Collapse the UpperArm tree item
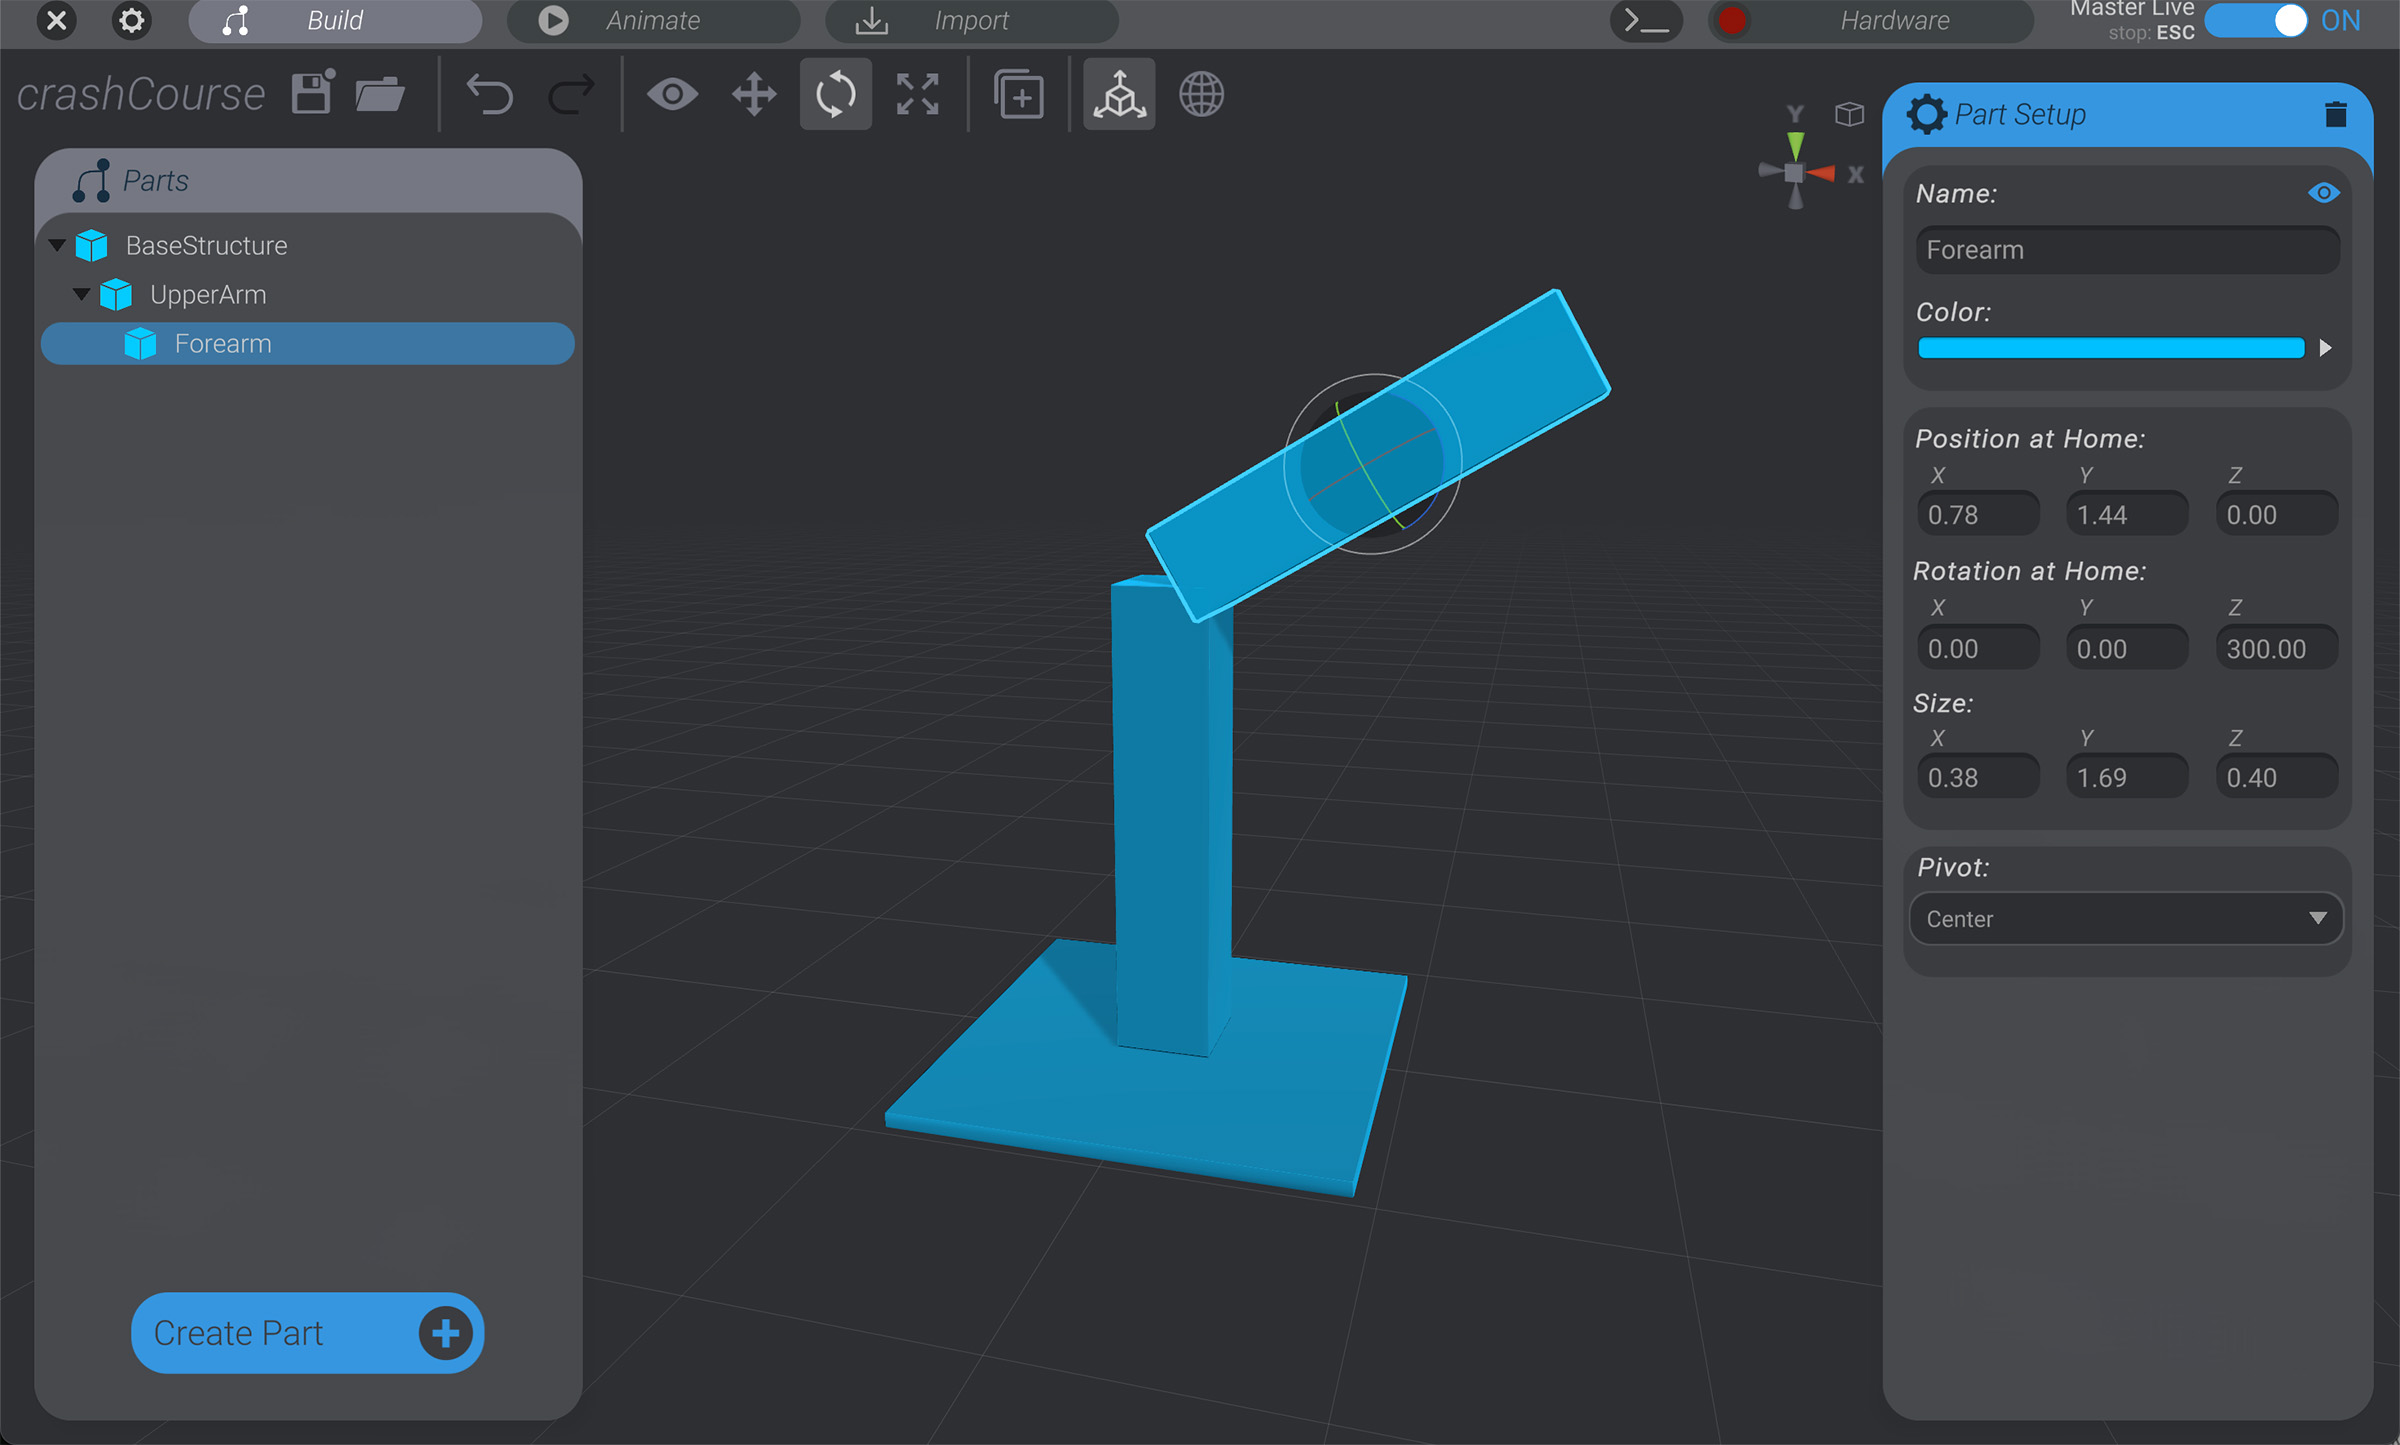Viewport: 2400px width, 1445px height. (82, 294)
